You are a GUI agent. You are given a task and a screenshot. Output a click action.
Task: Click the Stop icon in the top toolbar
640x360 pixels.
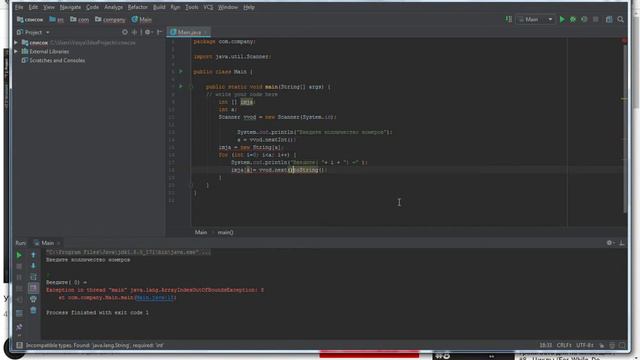coord(596,19)
